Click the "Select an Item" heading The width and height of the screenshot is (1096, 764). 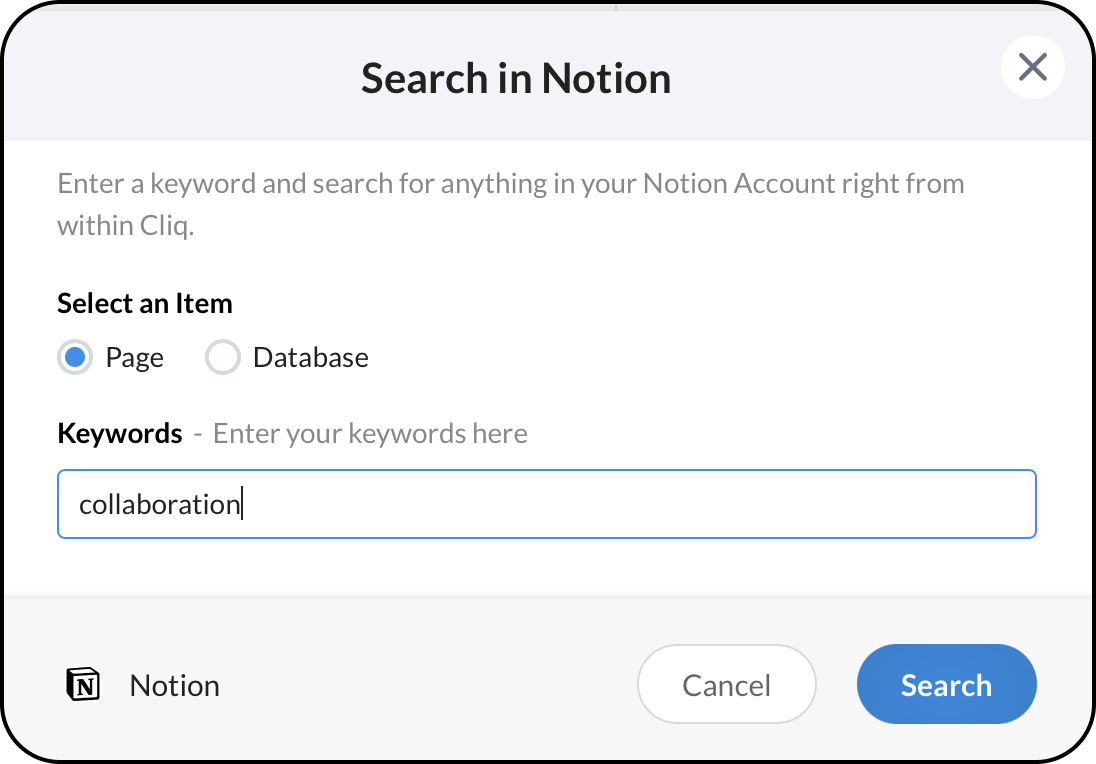pos(145,303)
